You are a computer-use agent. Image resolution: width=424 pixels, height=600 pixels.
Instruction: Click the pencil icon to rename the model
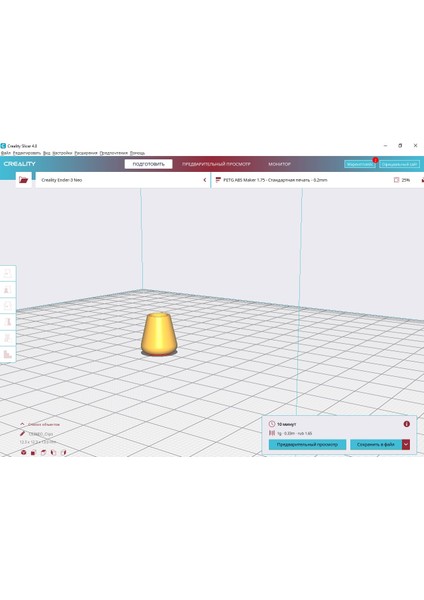pos(23,434)
